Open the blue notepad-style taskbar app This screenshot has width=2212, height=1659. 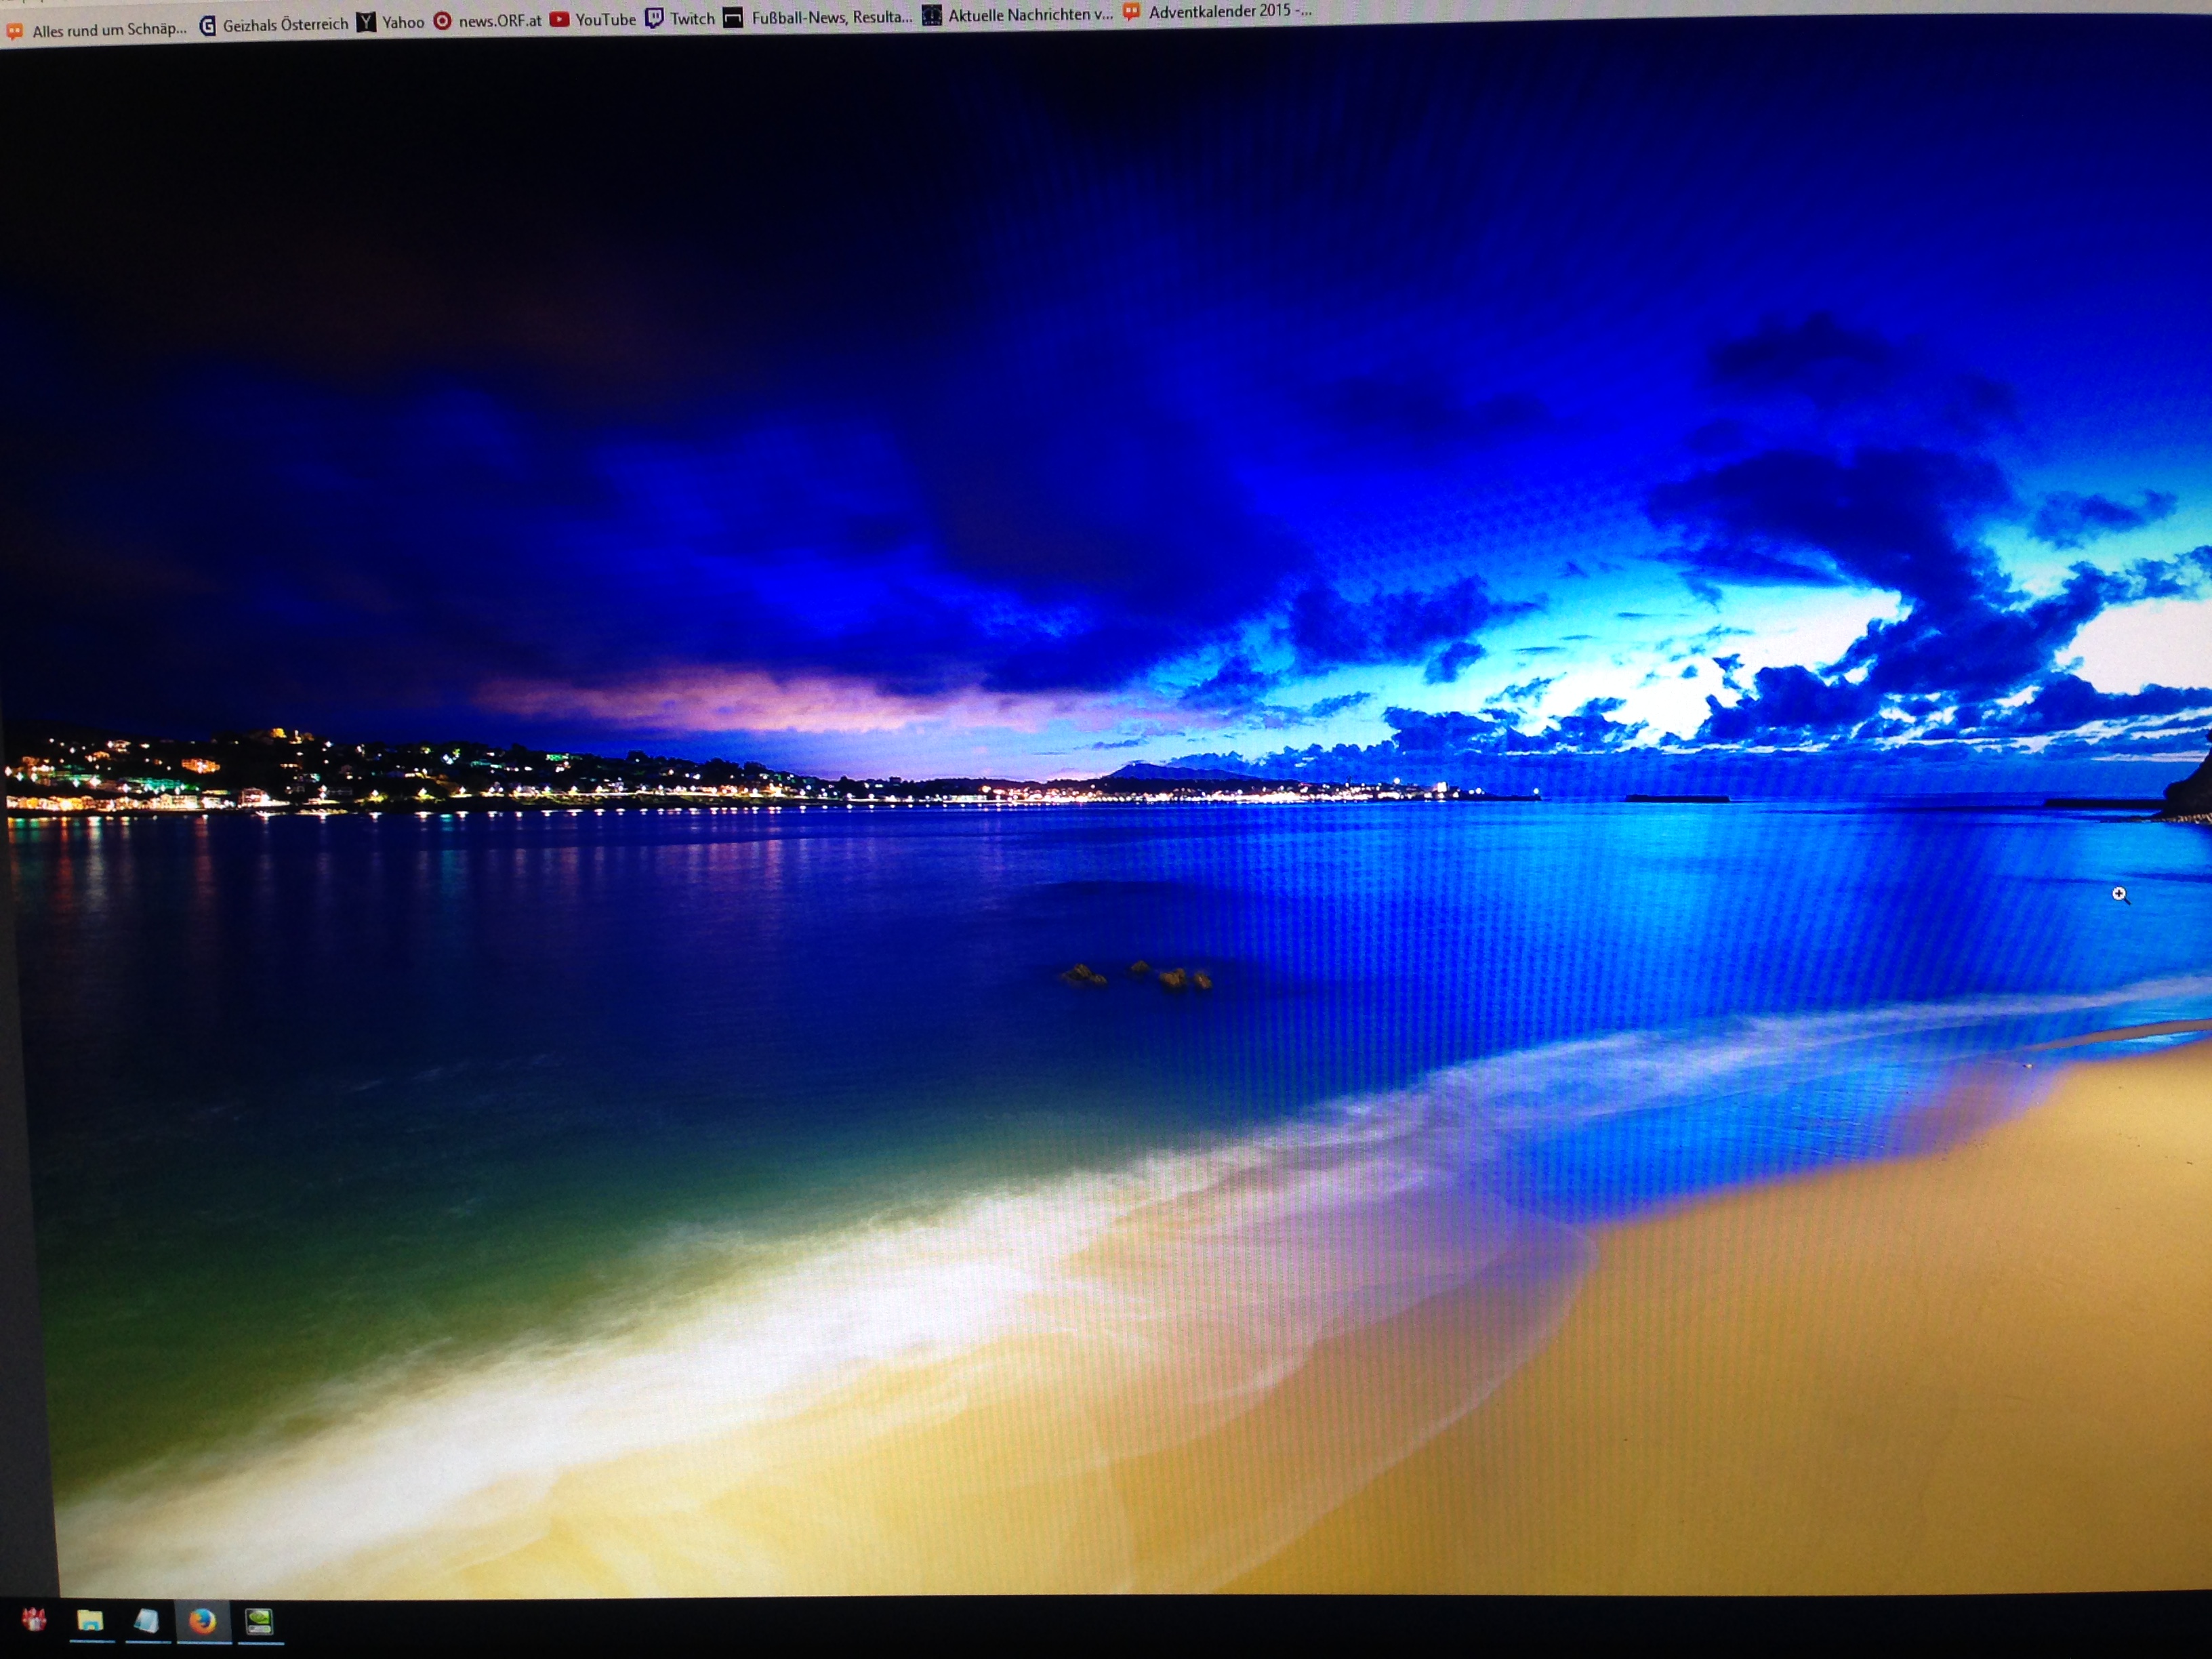[x=147, y=1621]
